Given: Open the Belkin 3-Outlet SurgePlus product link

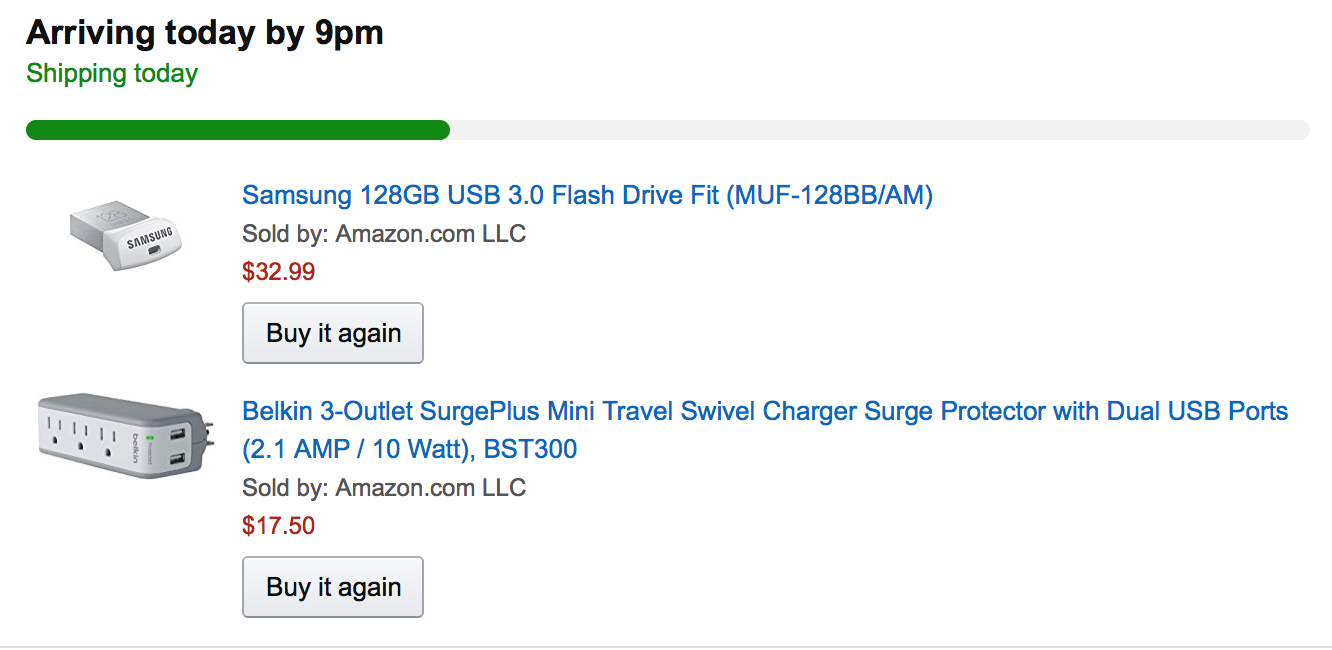Looking at the screenshot, I should 764,412.
